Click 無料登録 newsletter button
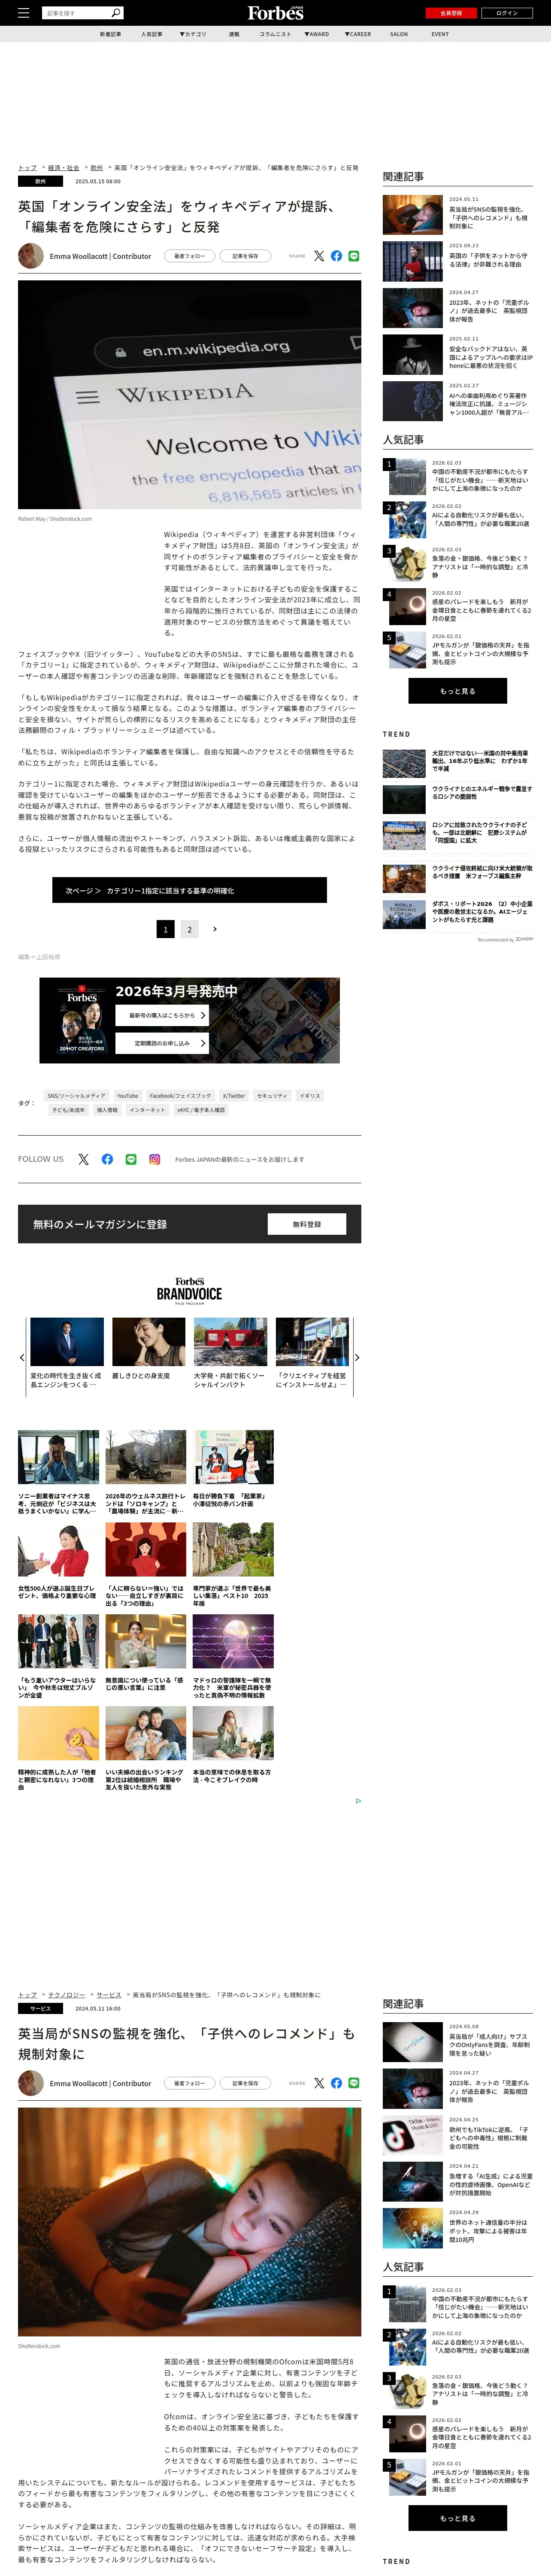This screenshot has height=2576, width=551. click(307, 1224)
